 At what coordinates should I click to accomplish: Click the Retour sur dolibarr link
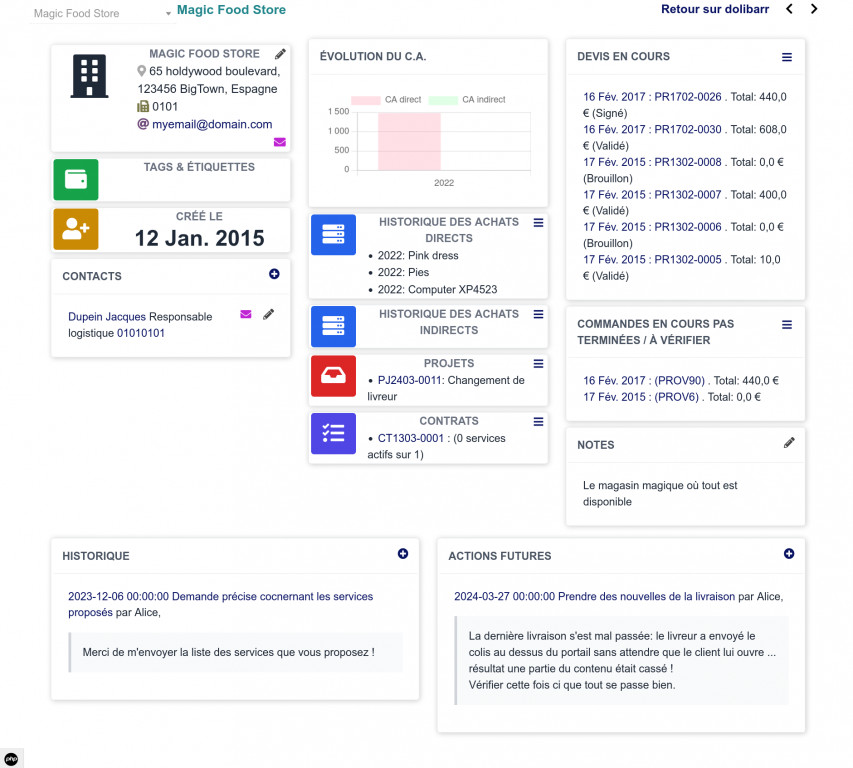click(714, 9)
